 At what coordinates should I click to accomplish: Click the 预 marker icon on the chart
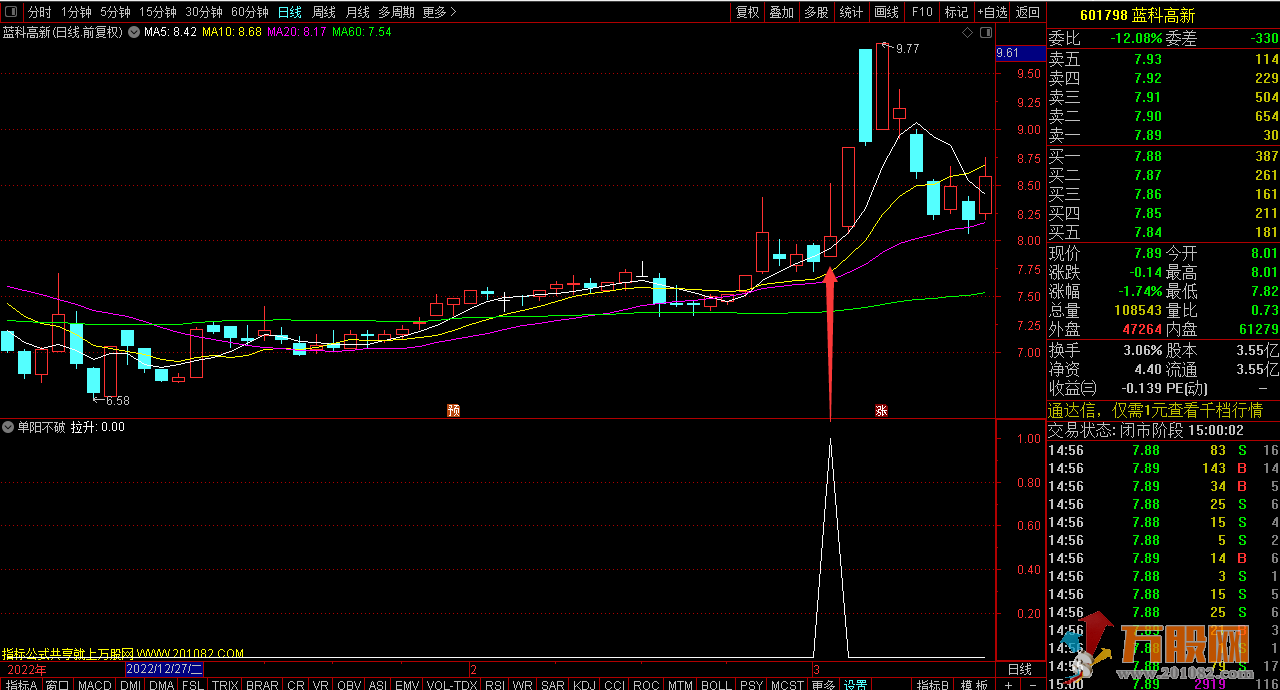[453, 410]
